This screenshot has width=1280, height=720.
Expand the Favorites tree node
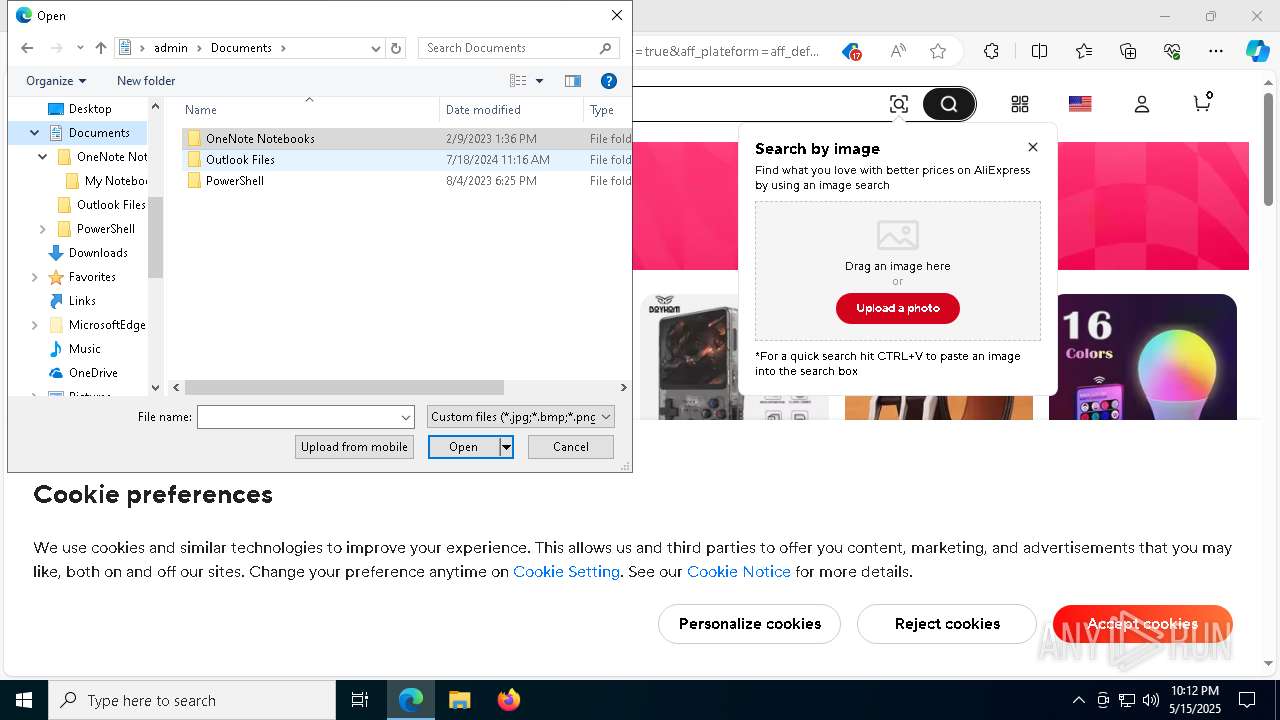click(35, 277)
